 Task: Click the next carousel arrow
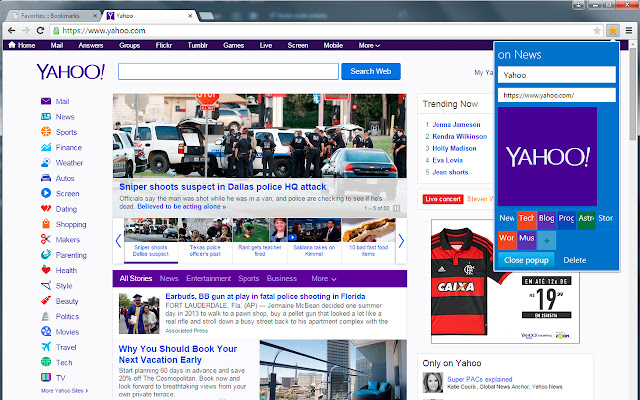pos(401,241)
